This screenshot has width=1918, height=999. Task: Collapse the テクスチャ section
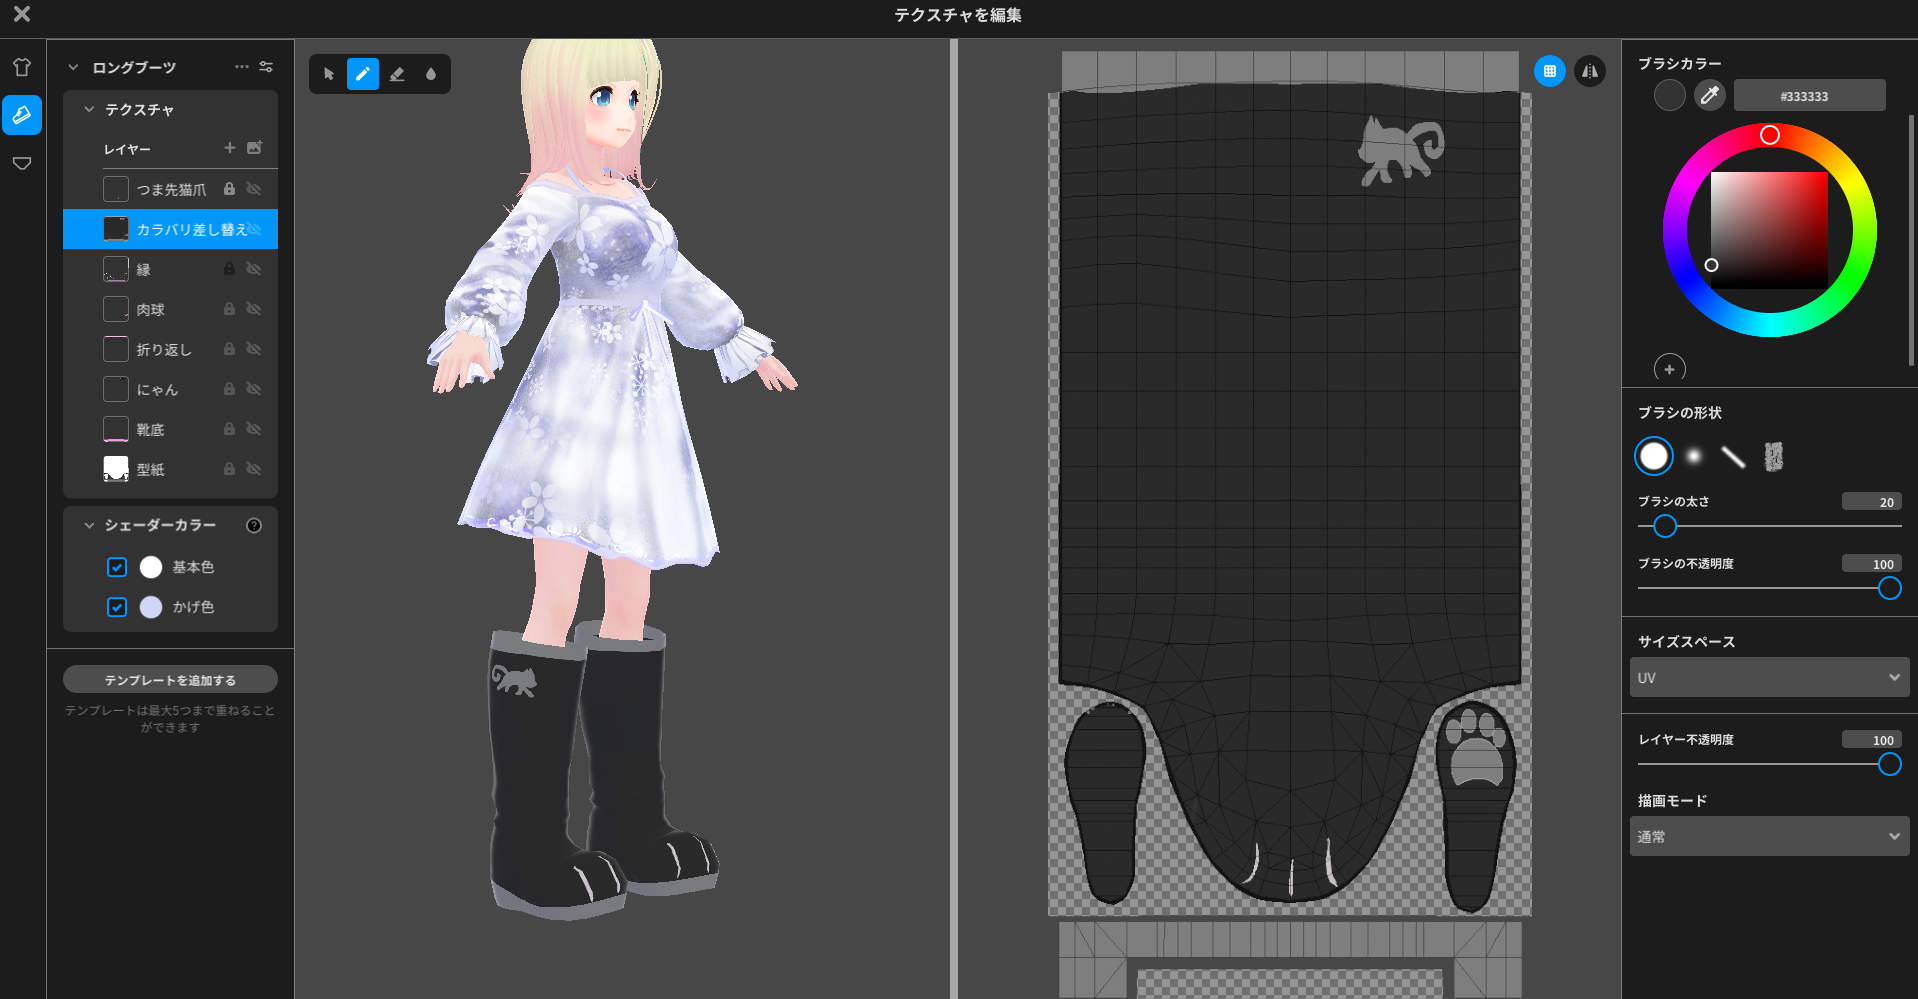click(88, 109)
